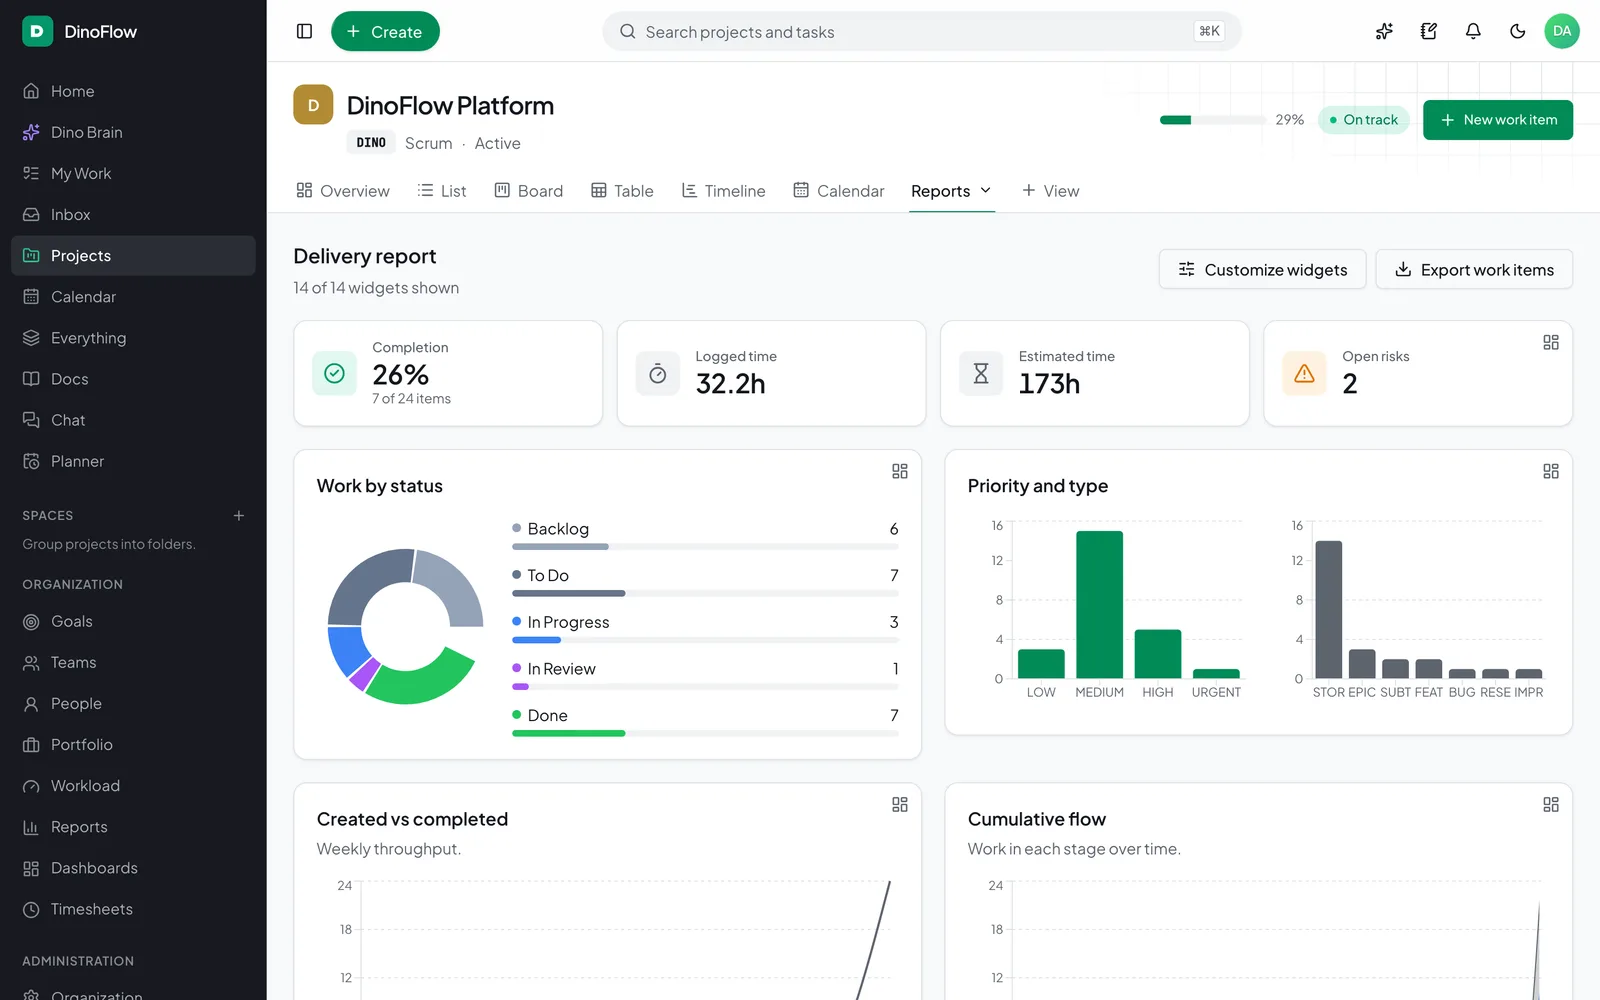Click the 29% project progress bar
The height and width of the screenshot is (1000, 1600).
(x=1213, y=120)
